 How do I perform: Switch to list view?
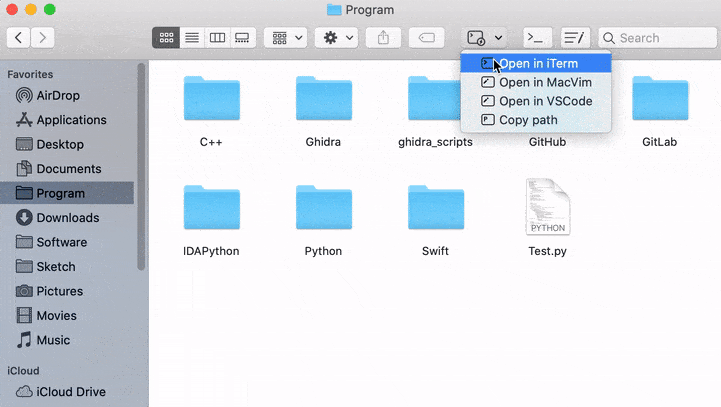[192, 38]
